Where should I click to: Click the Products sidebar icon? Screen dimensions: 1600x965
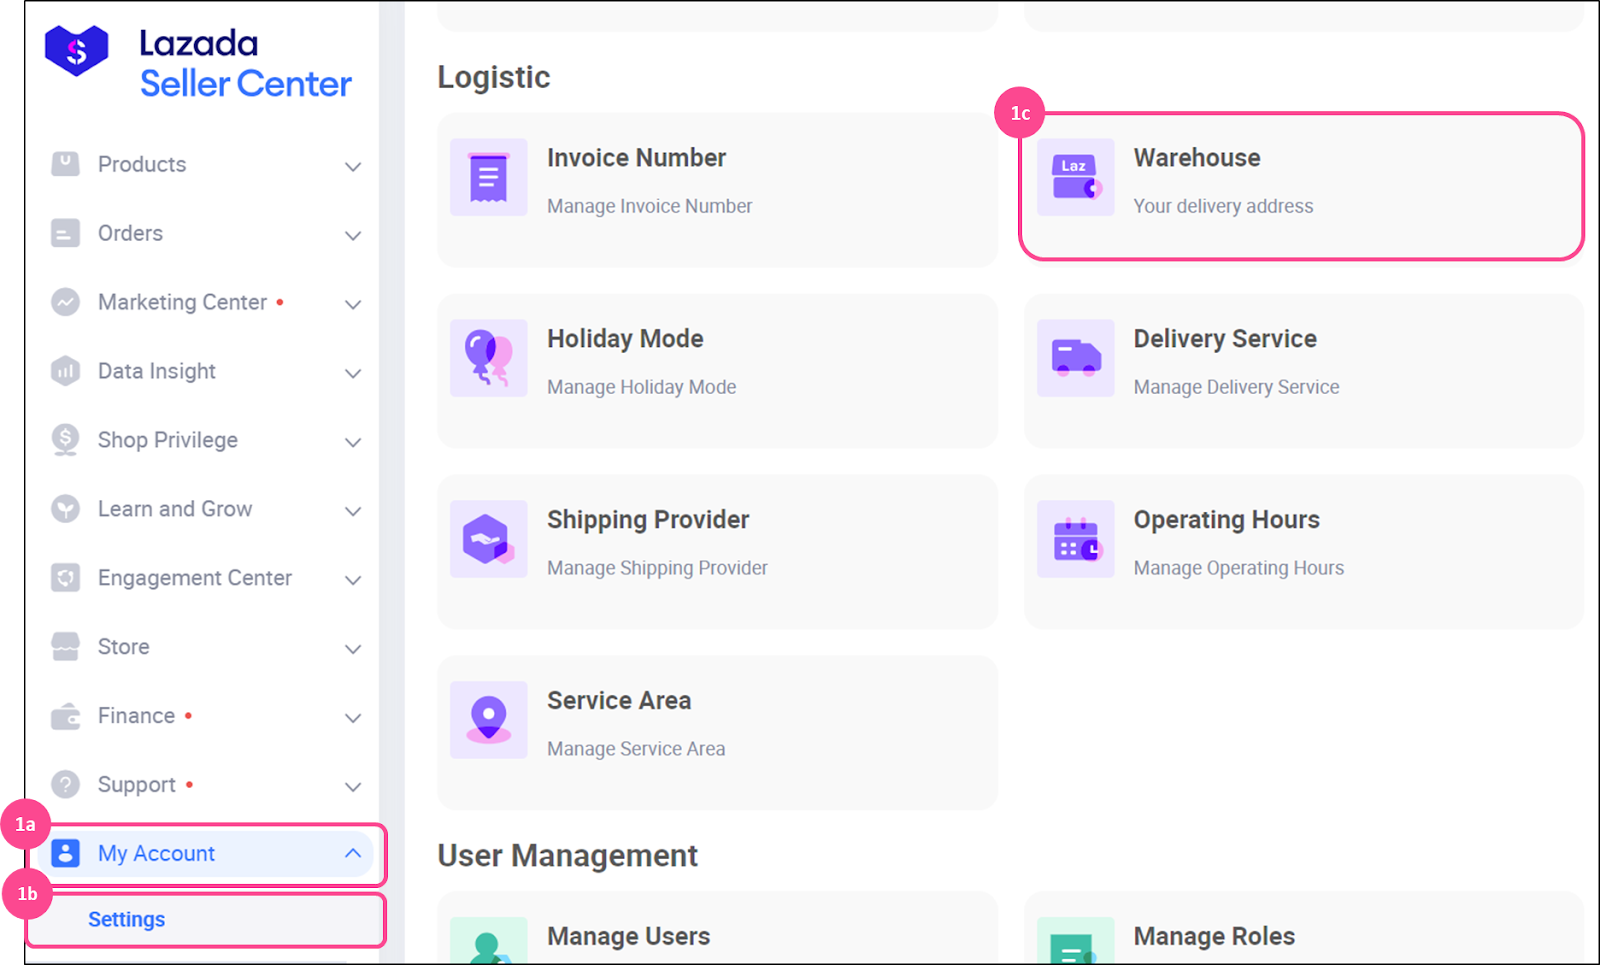click(x=65, y=164)
